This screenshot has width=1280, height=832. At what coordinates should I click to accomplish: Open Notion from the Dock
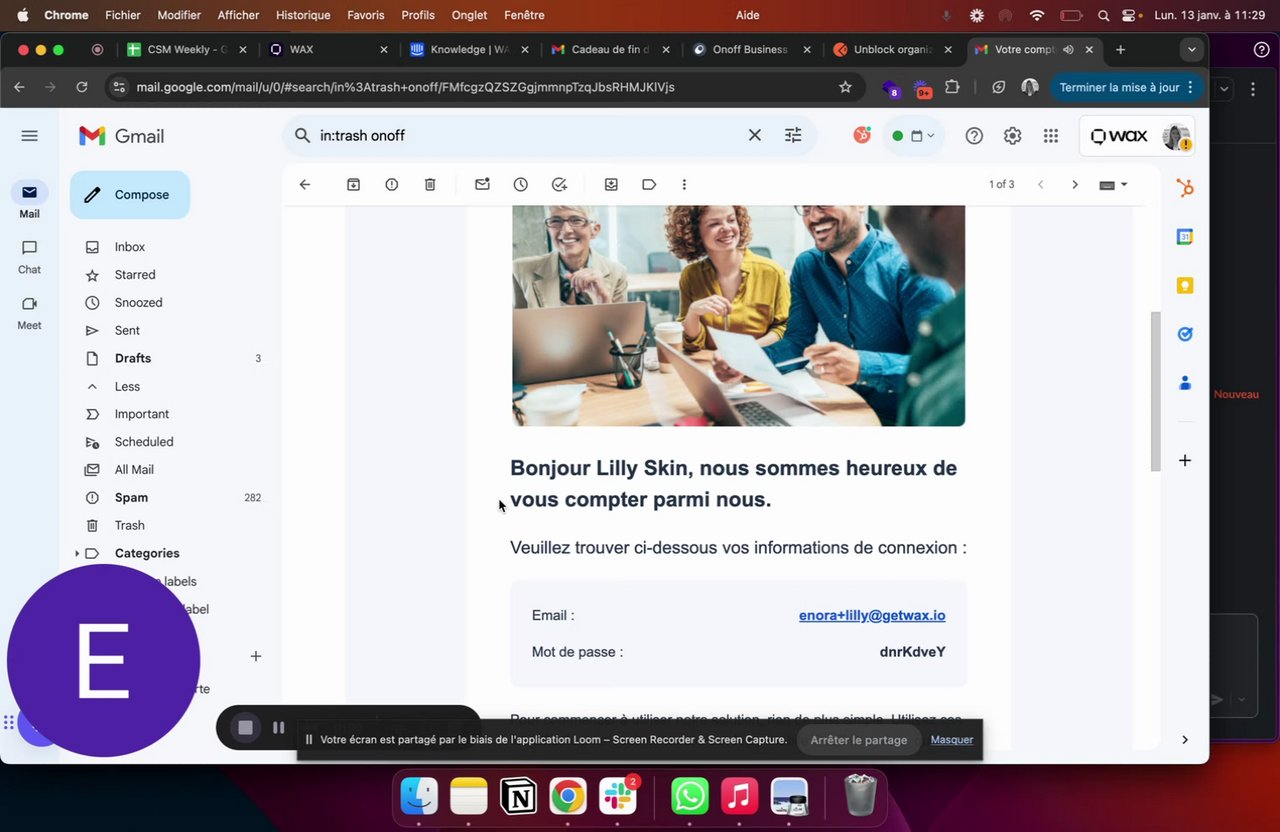[x=518, y=797]
